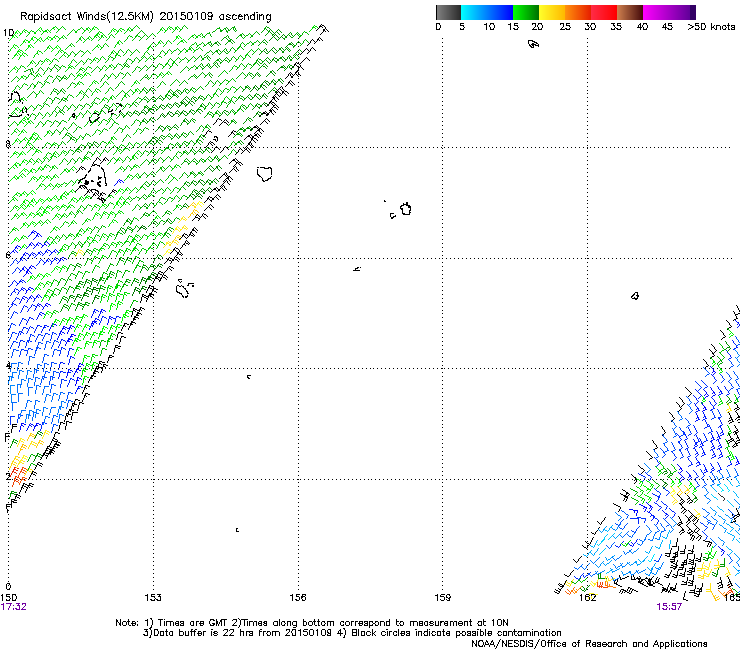Screen dimensions: 740x650
Task: Click the legend tick label 25
Action: pos(565,26)
